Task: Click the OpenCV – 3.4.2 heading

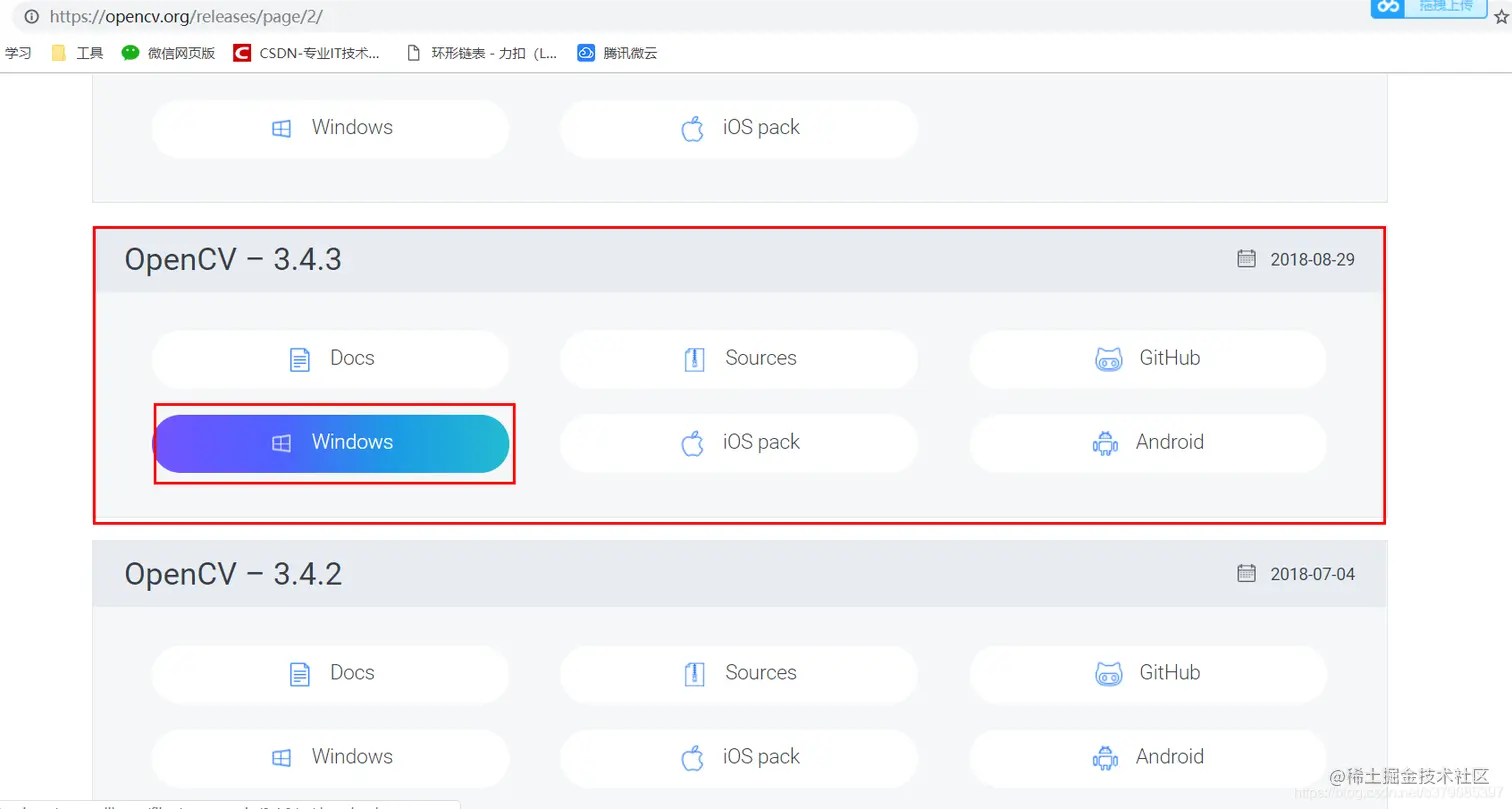Action: 233,574
